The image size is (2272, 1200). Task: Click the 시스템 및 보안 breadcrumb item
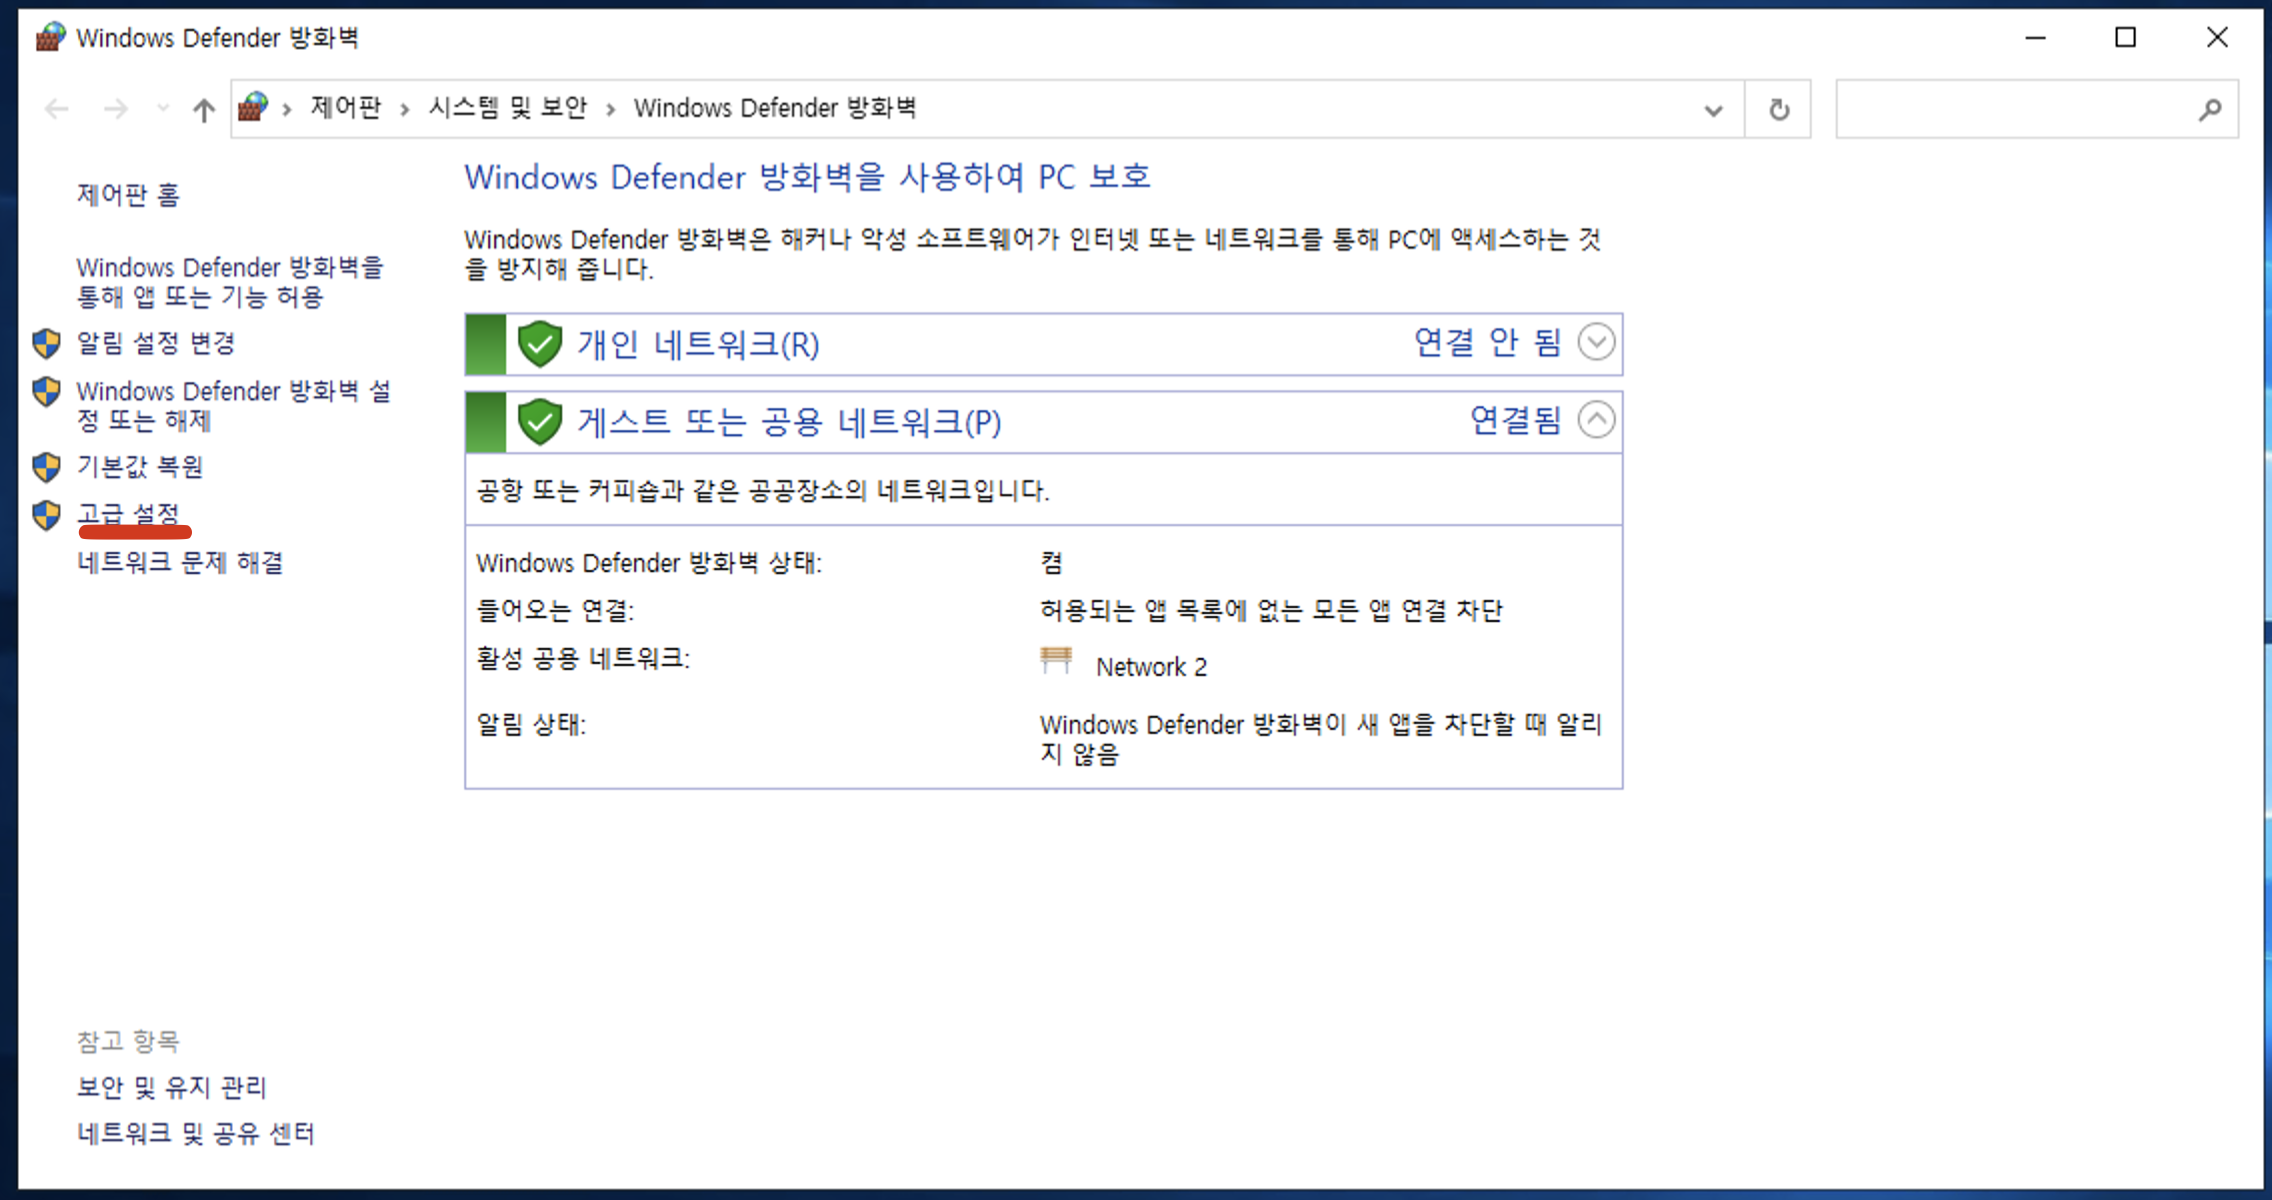click(x=508, y=108)
